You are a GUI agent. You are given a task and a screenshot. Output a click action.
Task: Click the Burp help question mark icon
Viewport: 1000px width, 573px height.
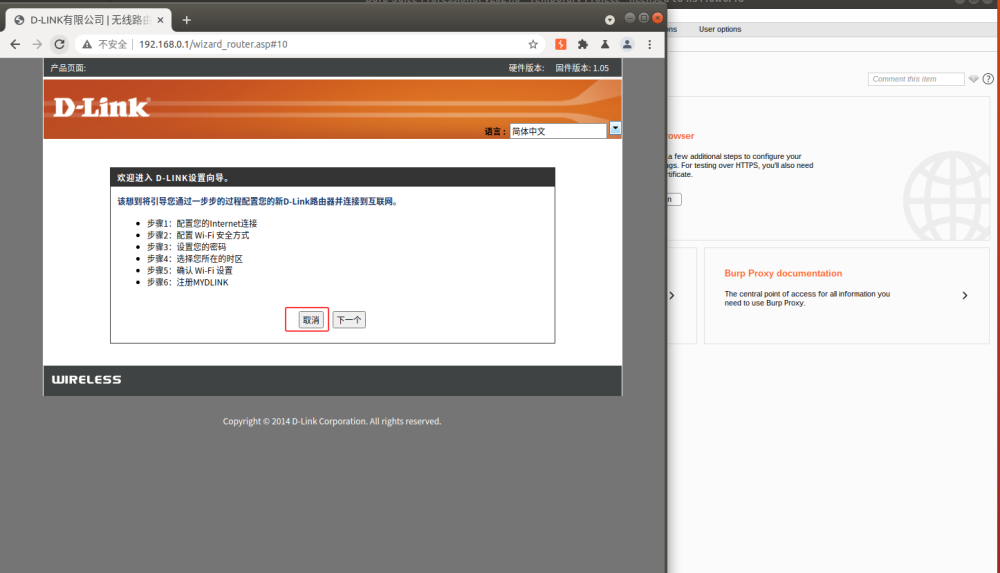tap(988, 79)
